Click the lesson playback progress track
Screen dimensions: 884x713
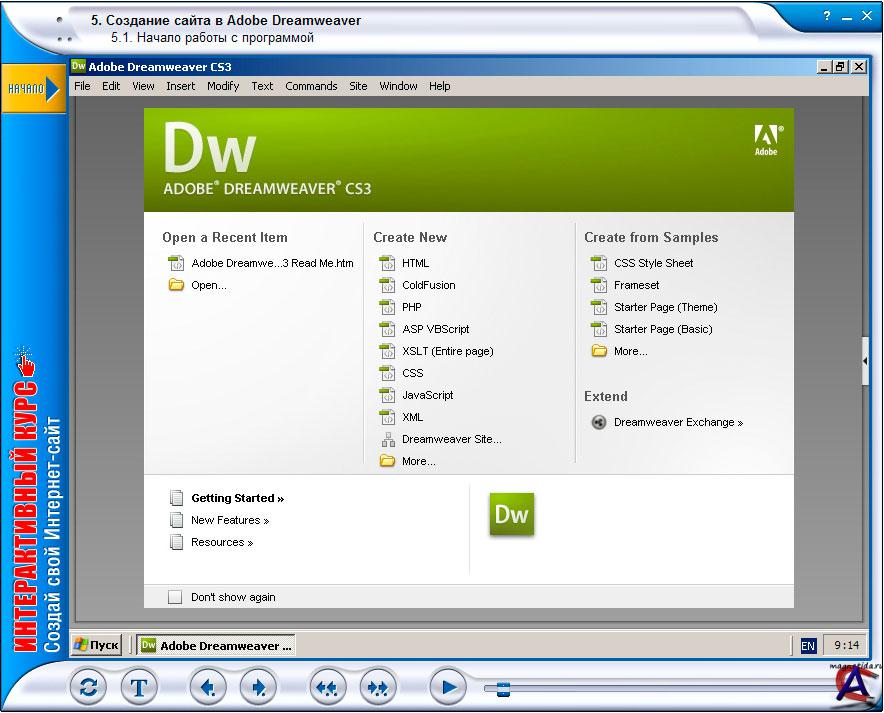click(662, 688)
